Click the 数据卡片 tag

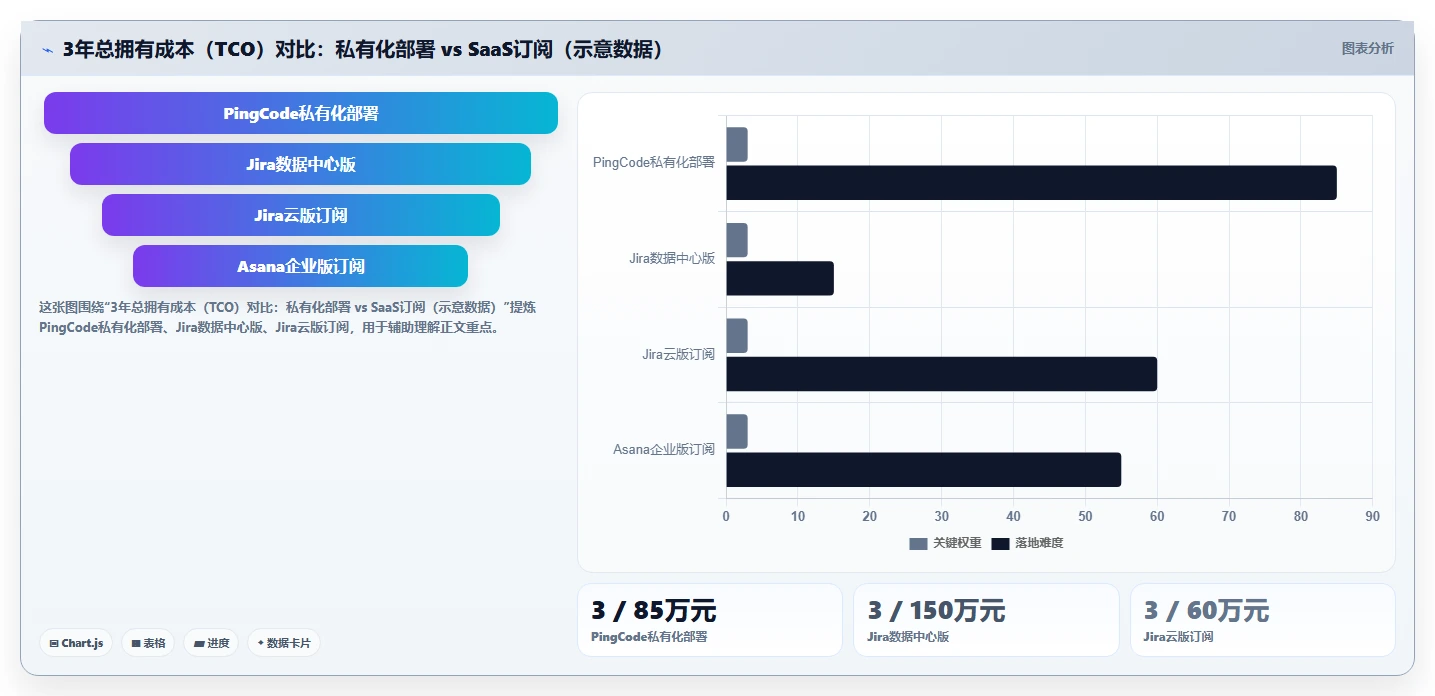(284, 643)
